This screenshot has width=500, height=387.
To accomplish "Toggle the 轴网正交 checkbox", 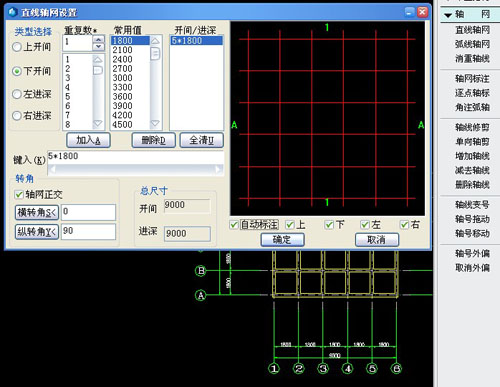I will click(19, 194).
